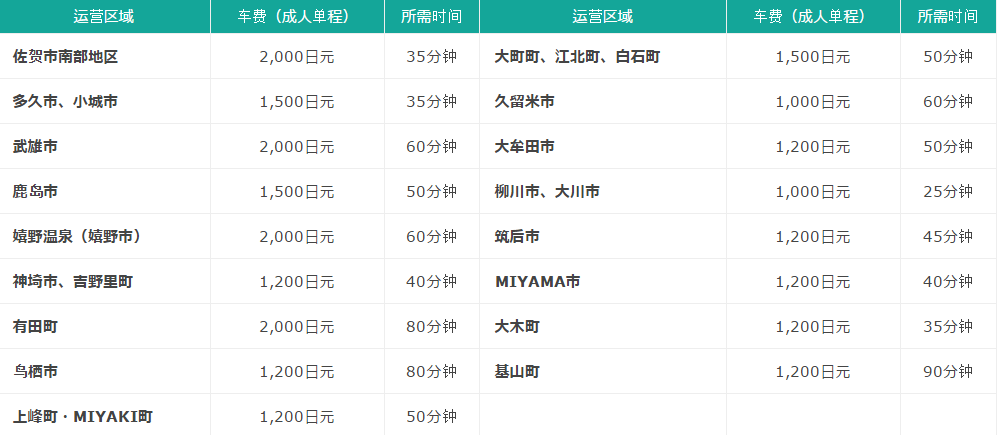Click the 上峰町・MIYAKI町 row label
997x435 pixels.
point(83,416)
